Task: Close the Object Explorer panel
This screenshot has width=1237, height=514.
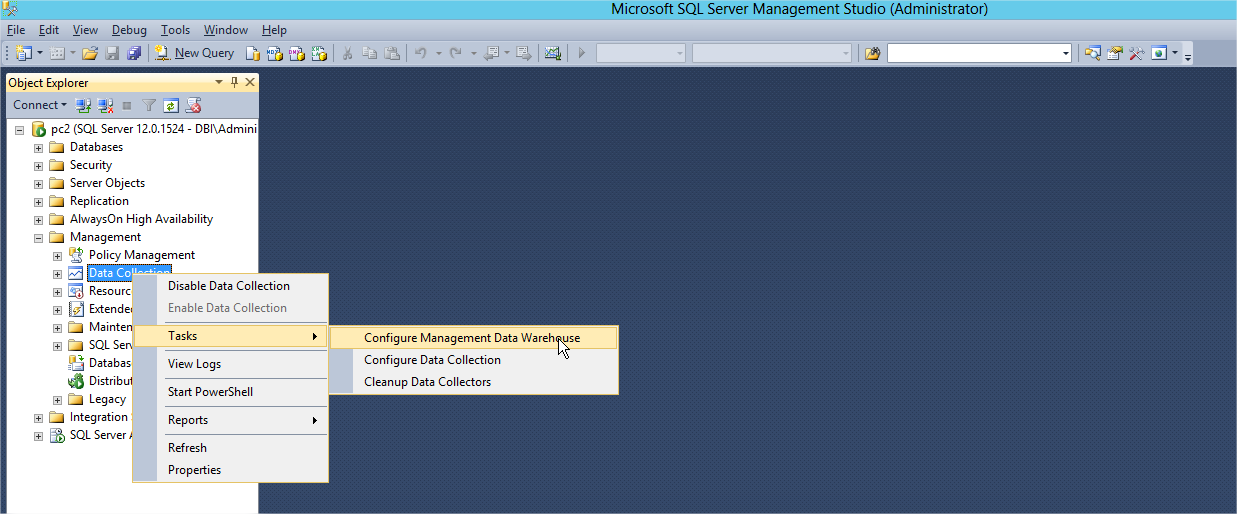Action: (x=250, y=83)
